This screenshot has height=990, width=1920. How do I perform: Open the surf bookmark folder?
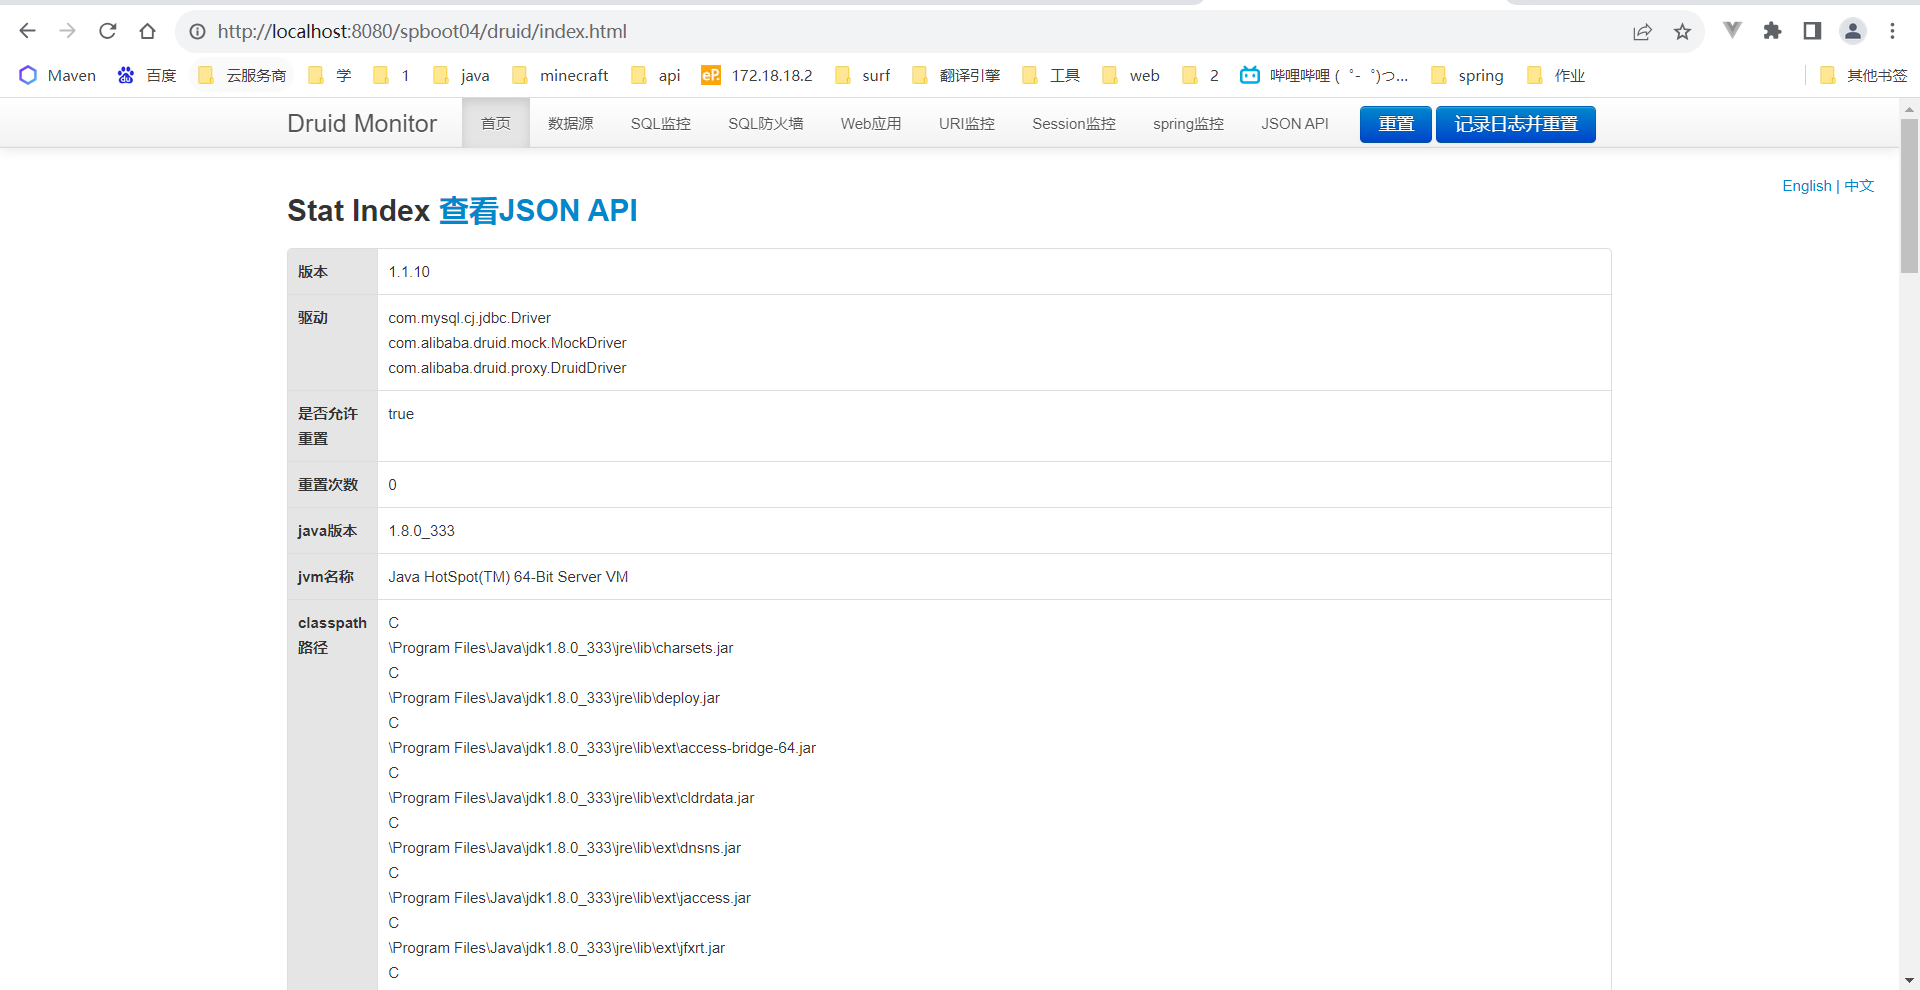click(x=862, y=75)
